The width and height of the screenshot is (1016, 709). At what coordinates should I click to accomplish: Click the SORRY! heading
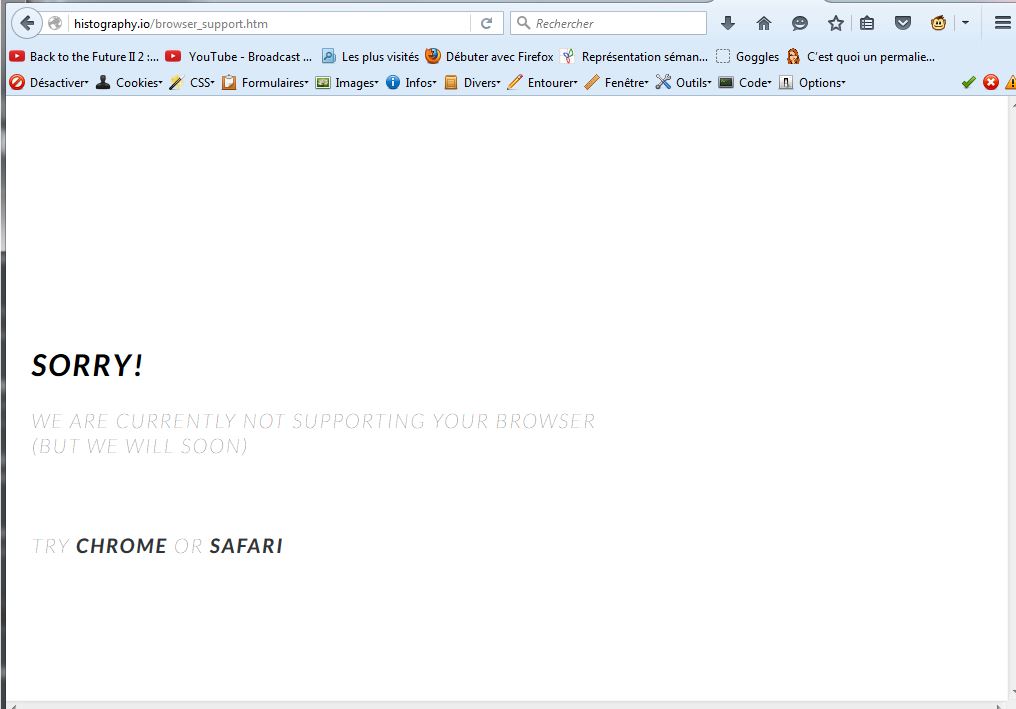[87, 366]
